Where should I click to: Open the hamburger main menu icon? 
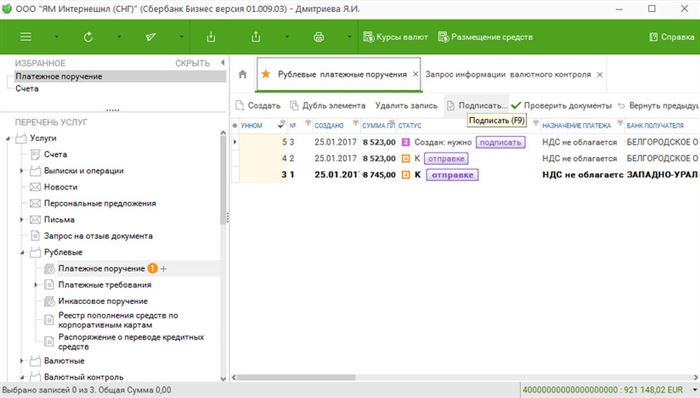pos(26,37)
